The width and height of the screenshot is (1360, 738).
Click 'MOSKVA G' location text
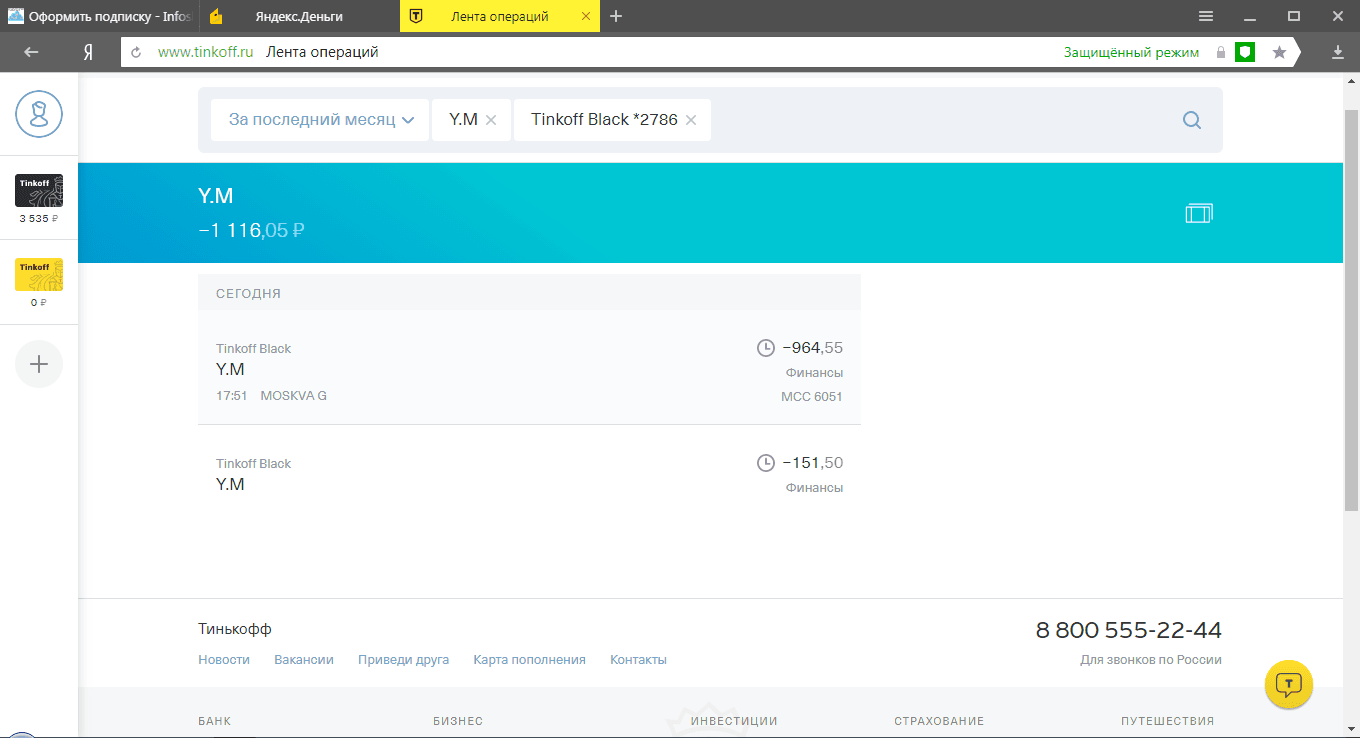click(x=294, y=396)
